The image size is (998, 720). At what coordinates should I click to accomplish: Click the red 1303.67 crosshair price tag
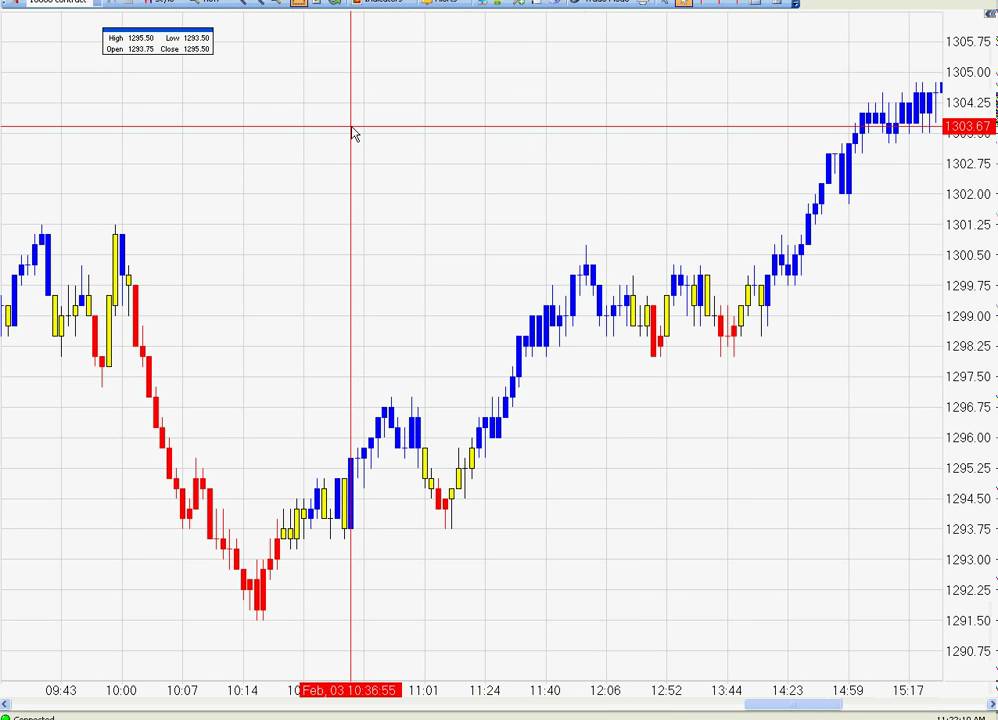click(x=968, y=126)
